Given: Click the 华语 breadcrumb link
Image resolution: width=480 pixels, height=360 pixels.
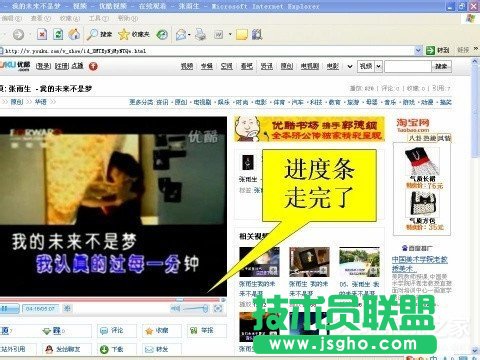Looking at the screenshot, I should [x=41, y=102].
